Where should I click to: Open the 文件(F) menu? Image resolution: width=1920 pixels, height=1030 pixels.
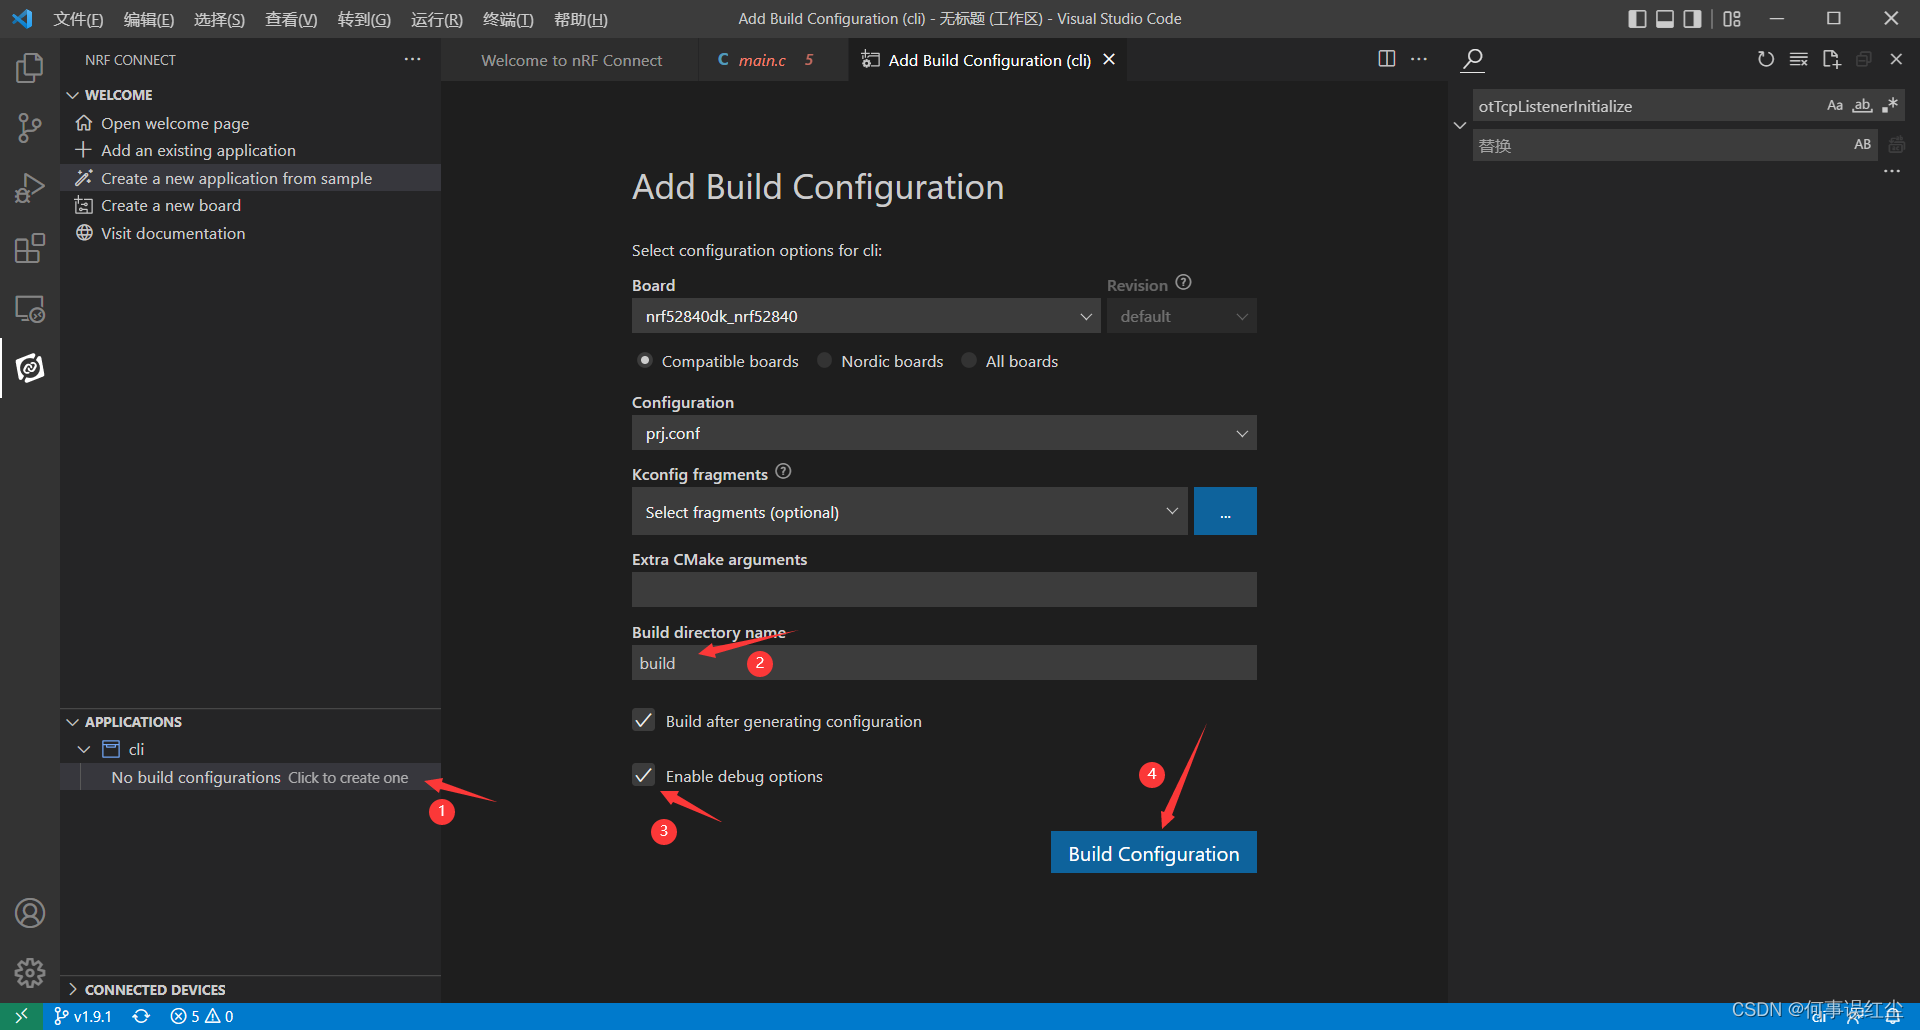(x=78, y=19)
